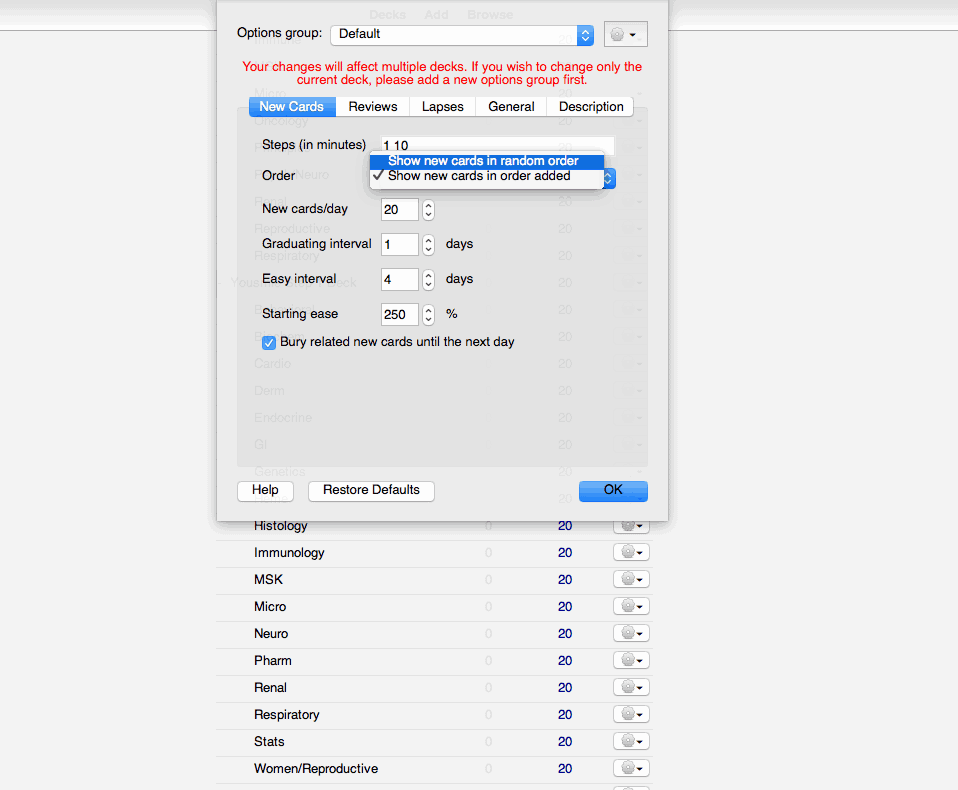Click the Starting ease stepper arrows
This screenshot has width=958, height=790.
(x=428, y=315)
